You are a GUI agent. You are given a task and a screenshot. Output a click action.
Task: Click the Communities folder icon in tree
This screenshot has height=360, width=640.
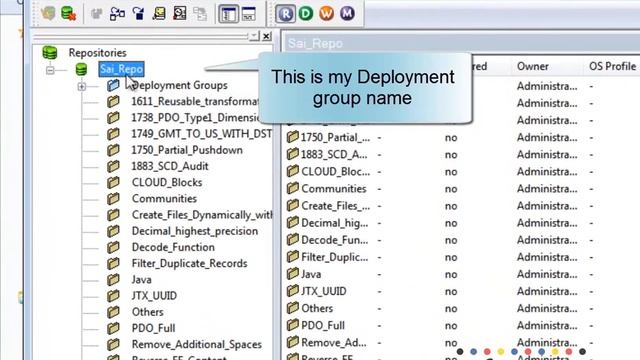(x=113, y=198)
